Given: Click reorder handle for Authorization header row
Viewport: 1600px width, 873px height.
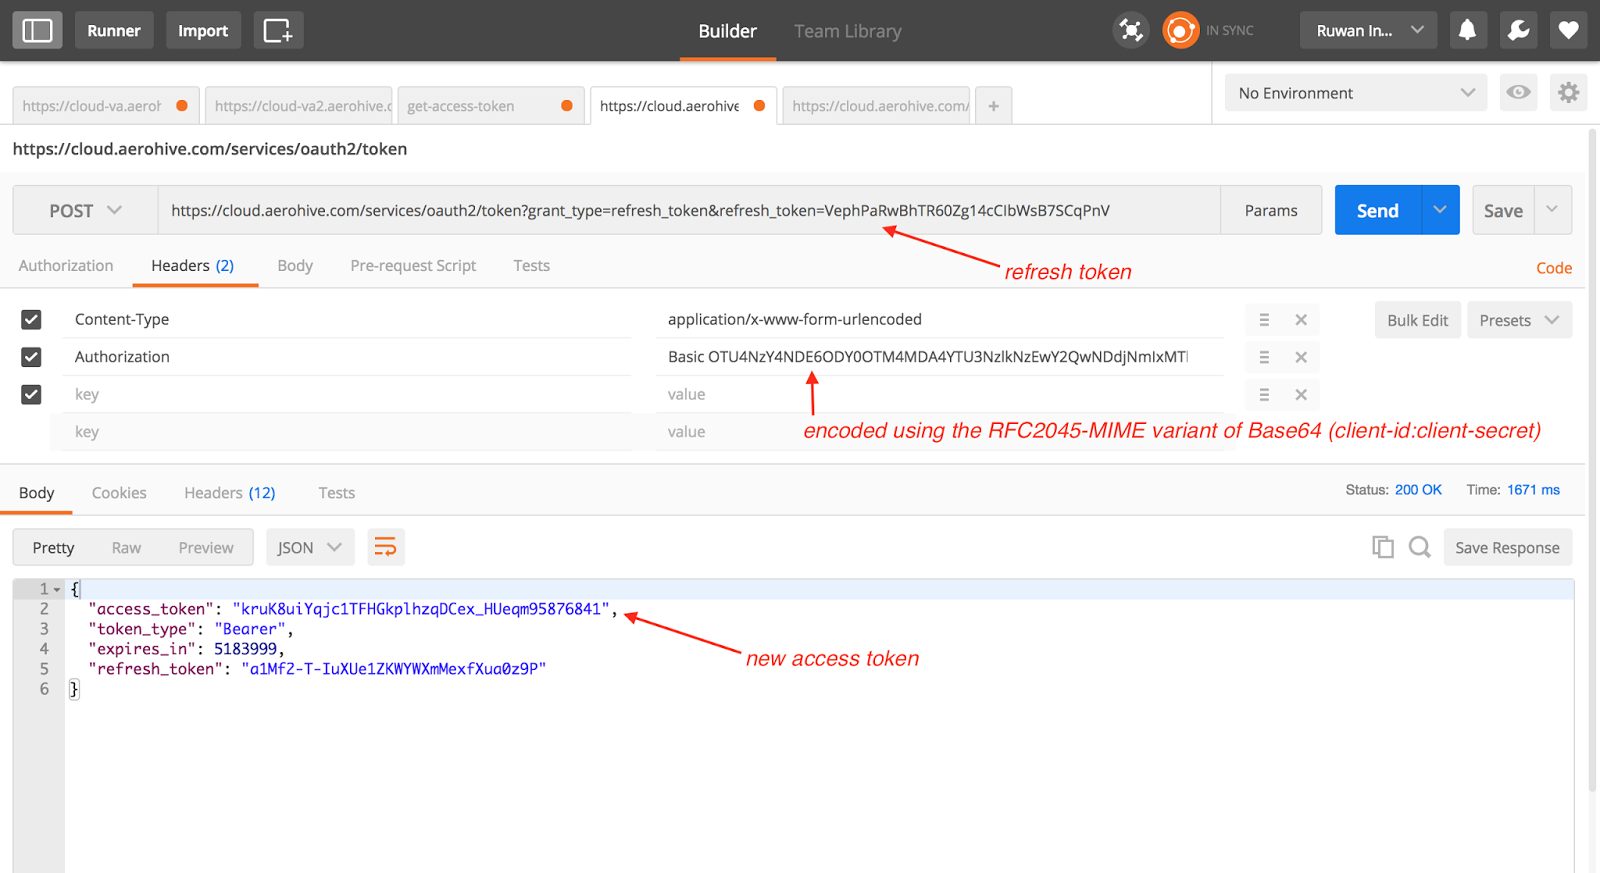Looking at the screenshot, I should (1264, 357).
